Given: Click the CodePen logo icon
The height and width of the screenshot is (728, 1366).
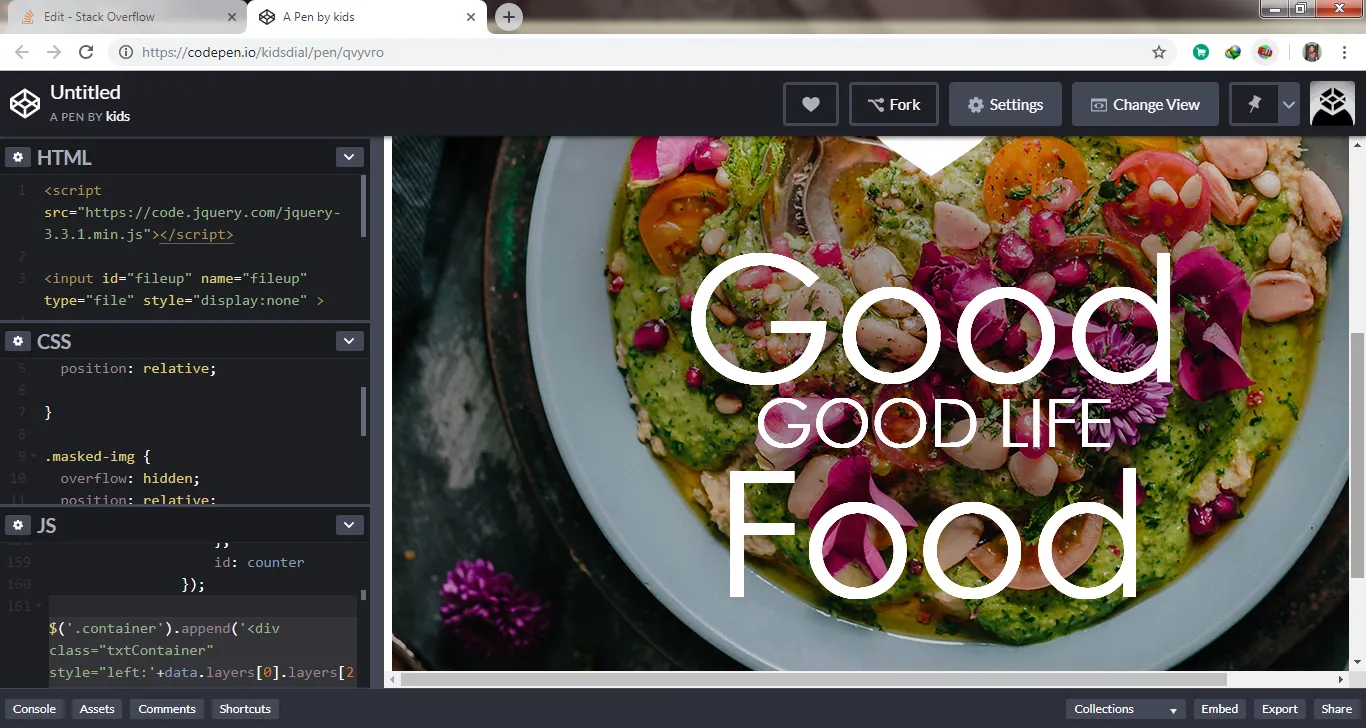Looking at the screenshot, I should (24, 104).
